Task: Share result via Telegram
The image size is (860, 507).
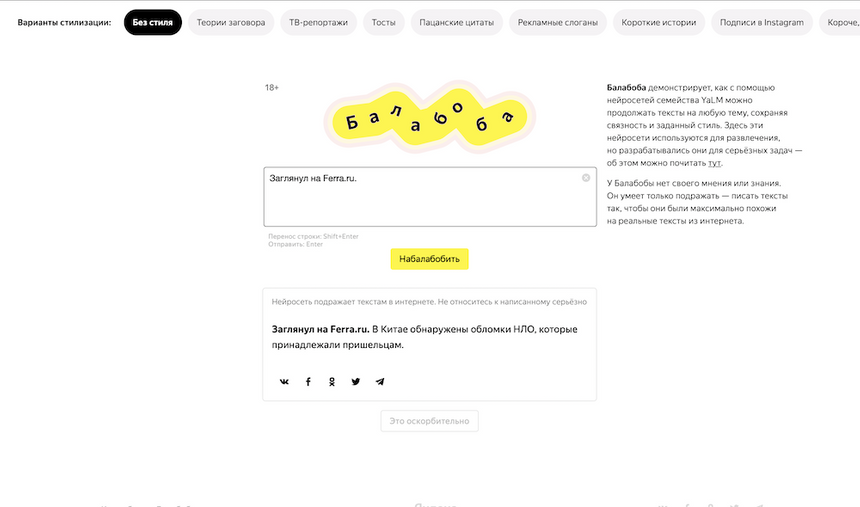Action: tap(380, 381)
